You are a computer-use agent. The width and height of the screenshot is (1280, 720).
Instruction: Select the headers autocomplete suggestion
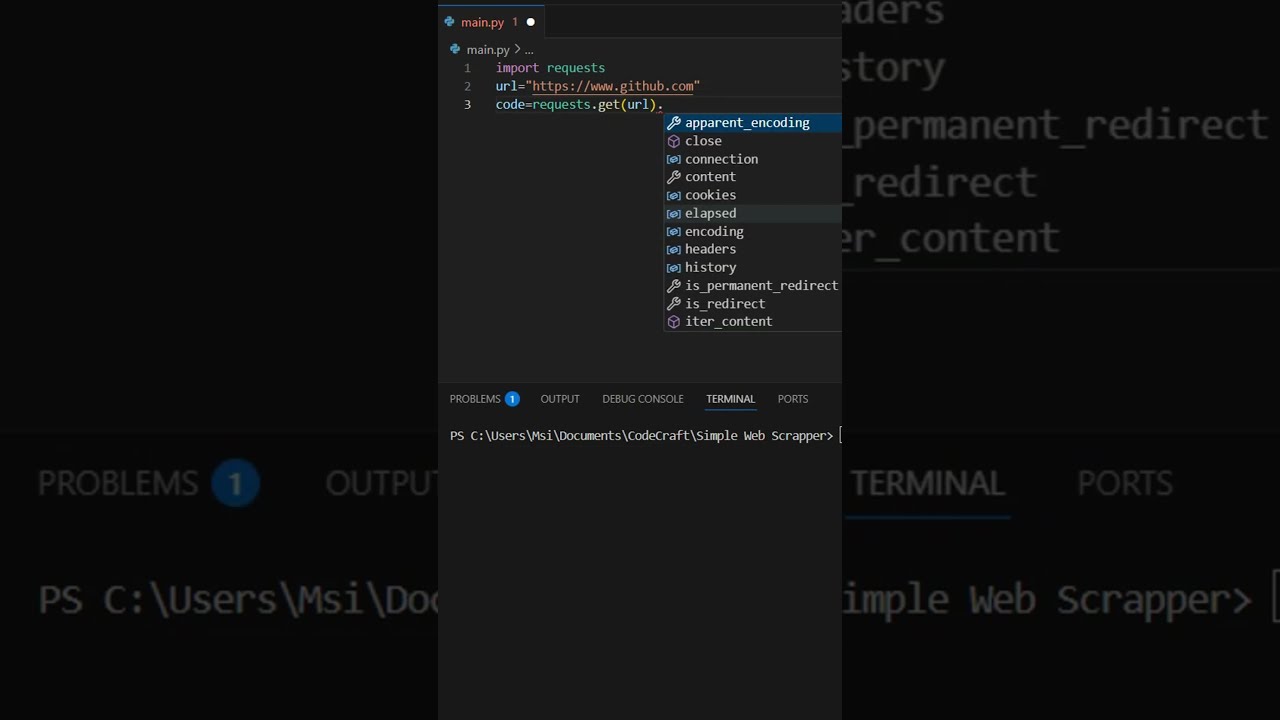710,249
